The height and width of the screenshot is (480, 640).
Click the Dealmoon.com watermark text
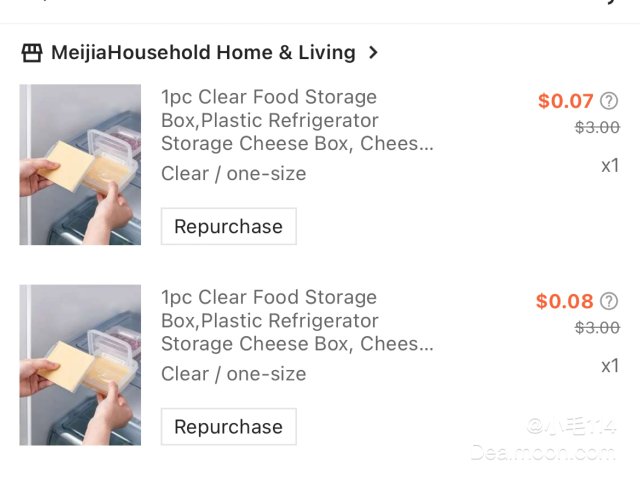(x=543, y=453)
